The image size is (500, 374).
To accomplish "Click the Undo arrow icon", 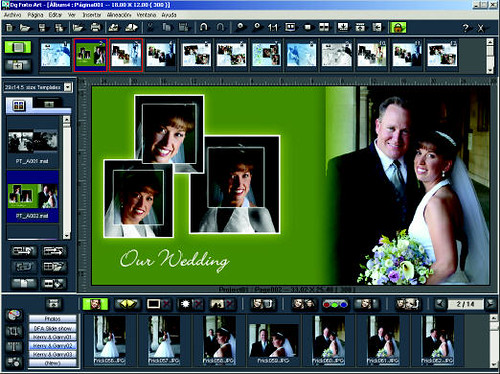I will pos(203,27).
